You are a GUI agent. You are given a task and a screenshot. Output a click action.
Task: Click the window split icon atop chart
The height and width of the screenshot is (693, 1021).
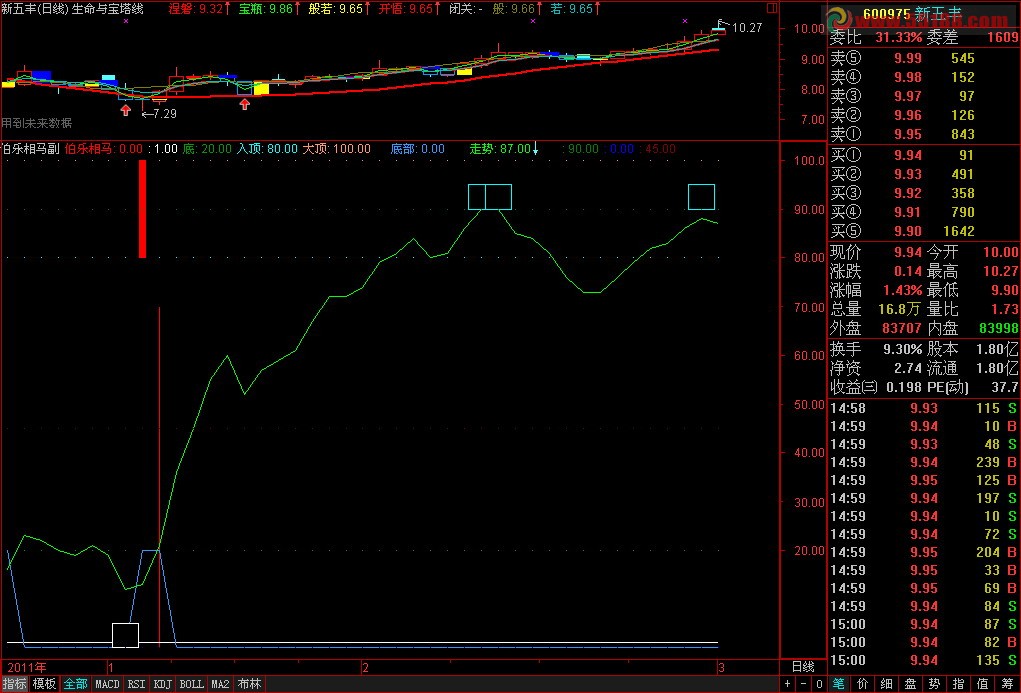[x=772, y=8]
